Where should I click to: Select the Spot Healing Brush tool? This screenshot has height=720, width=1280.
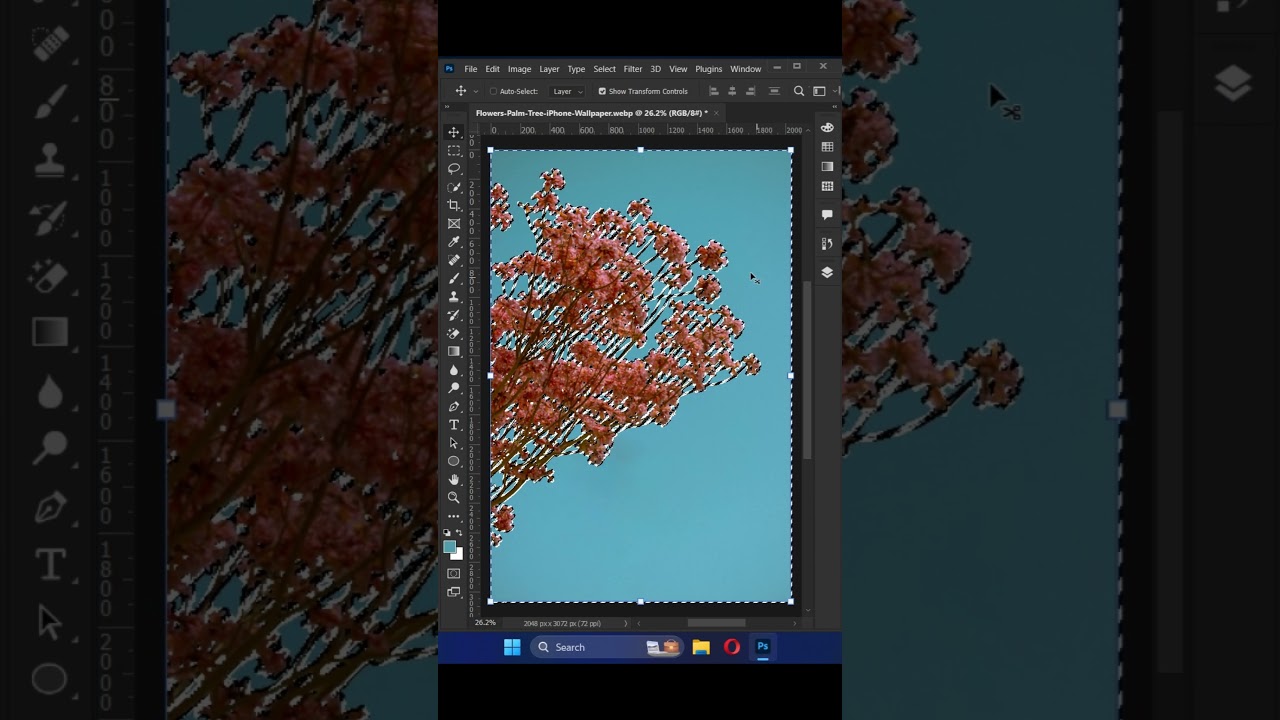[454, 260]
